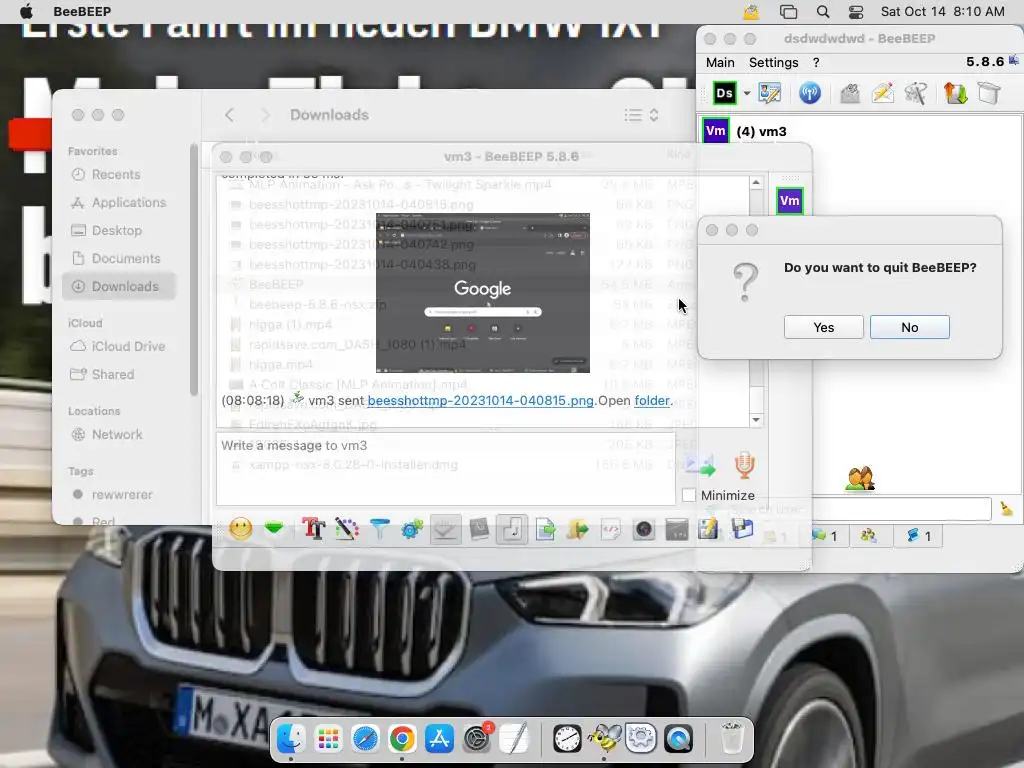The height and width of the screenshot is (768, 1024).
Task: Click the chat scrollbar down arrow
Action: [x=756, y=420]
